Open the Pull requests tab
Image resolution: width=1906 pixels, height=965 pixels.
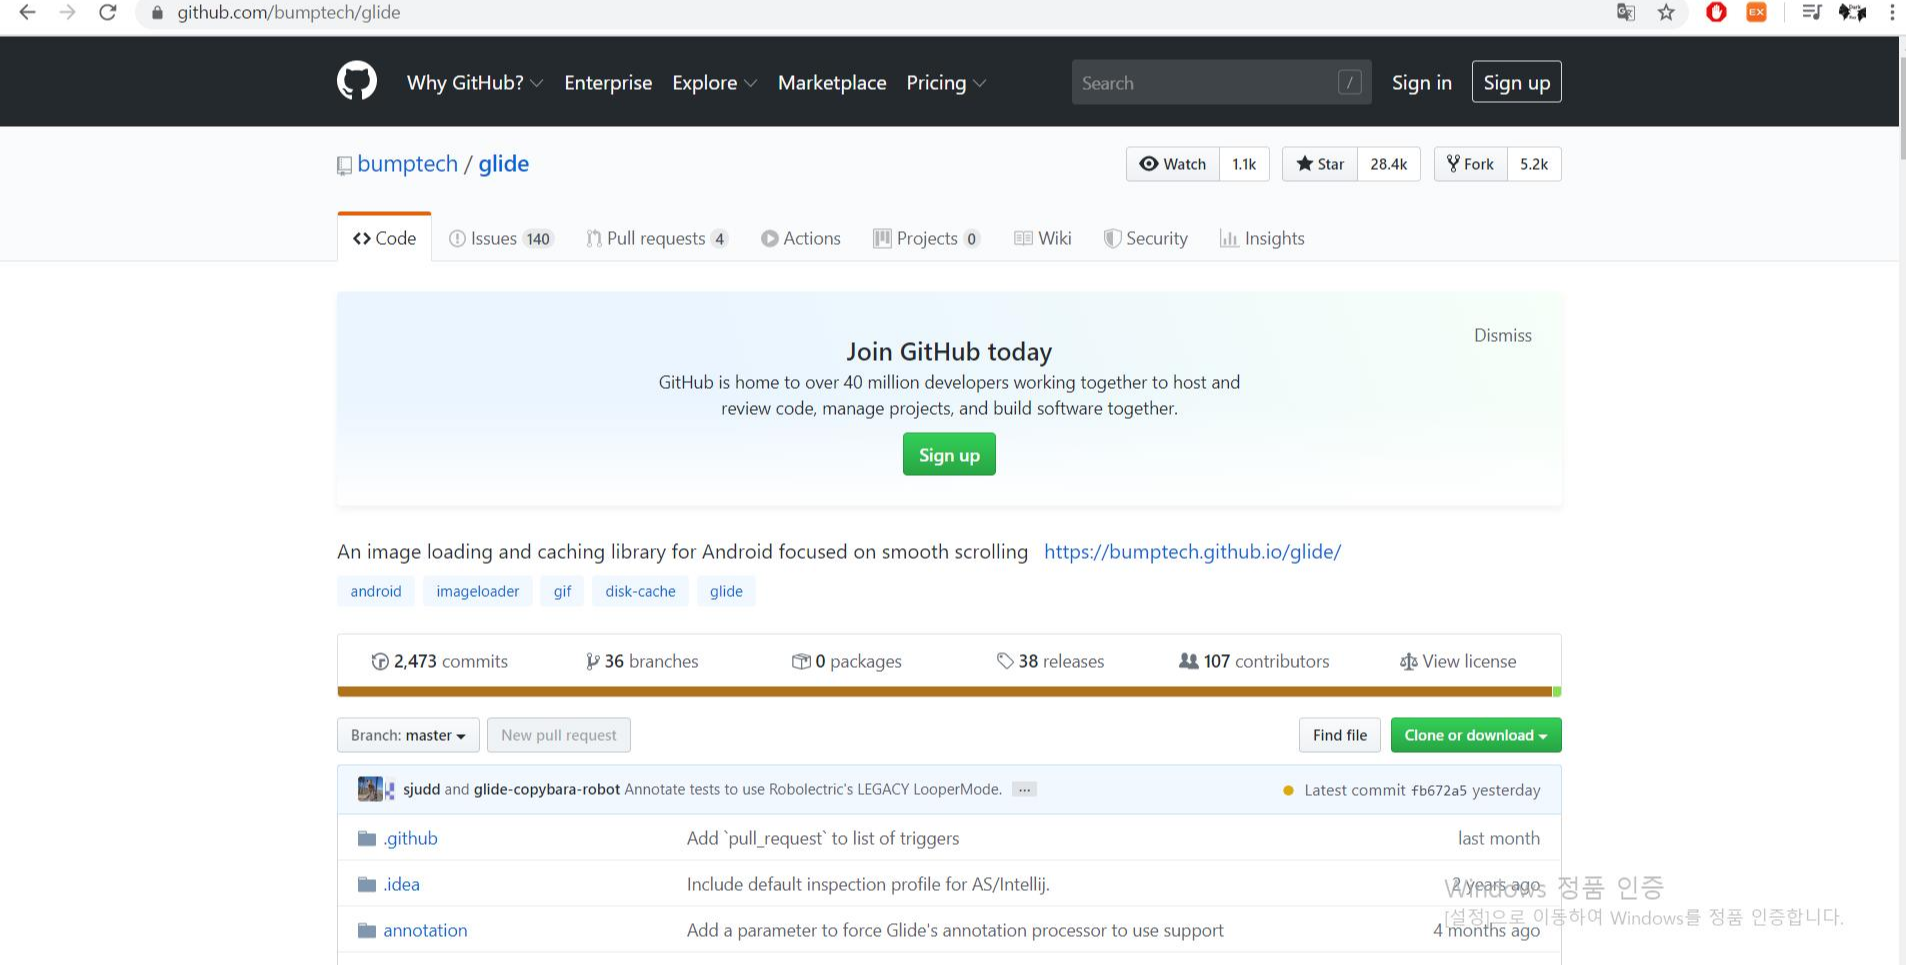[x=657, y=238]
